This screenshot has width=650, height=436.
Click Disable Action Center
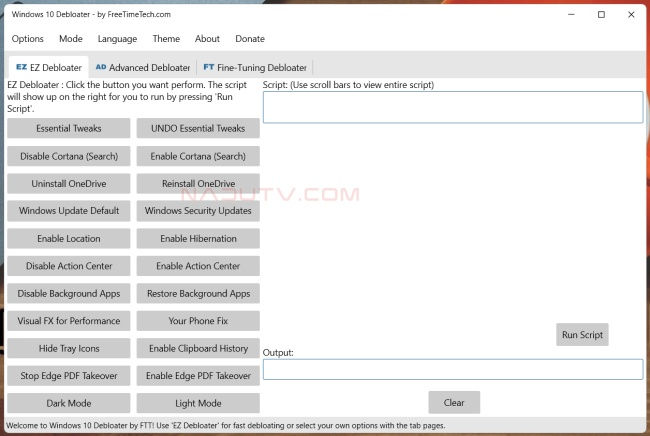(x=69, y=266)
